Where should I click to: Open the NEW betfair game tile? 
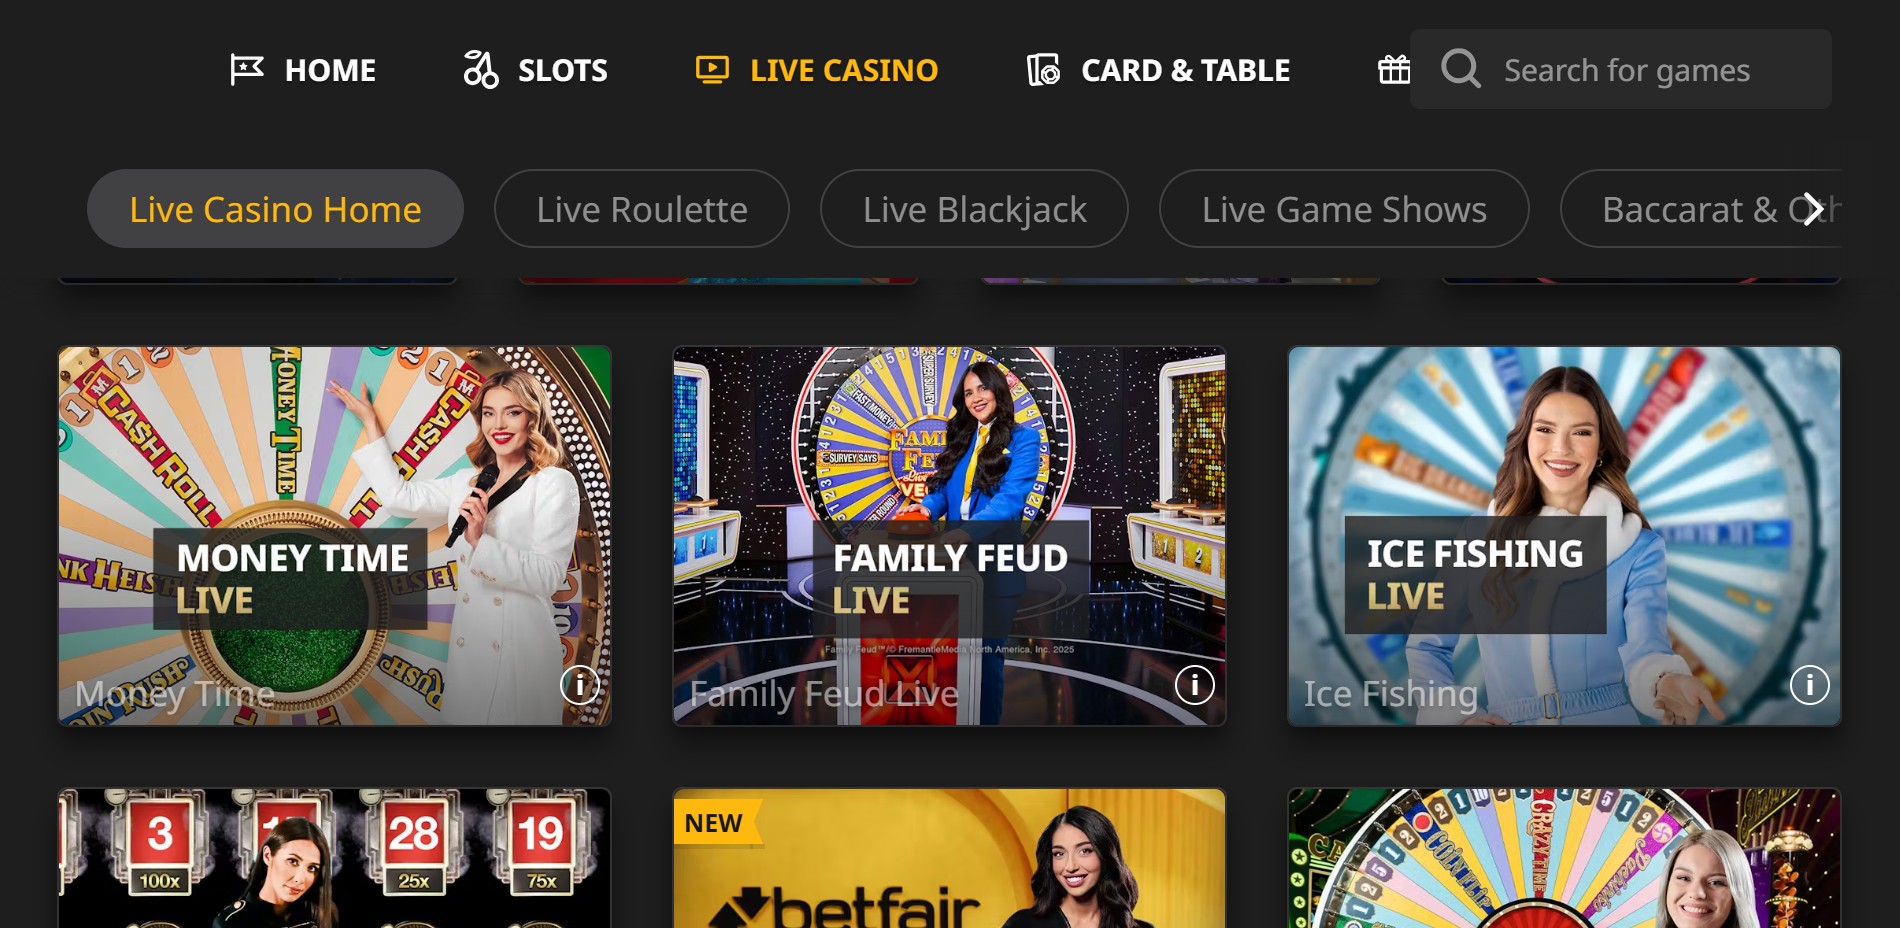pos(949,858)
